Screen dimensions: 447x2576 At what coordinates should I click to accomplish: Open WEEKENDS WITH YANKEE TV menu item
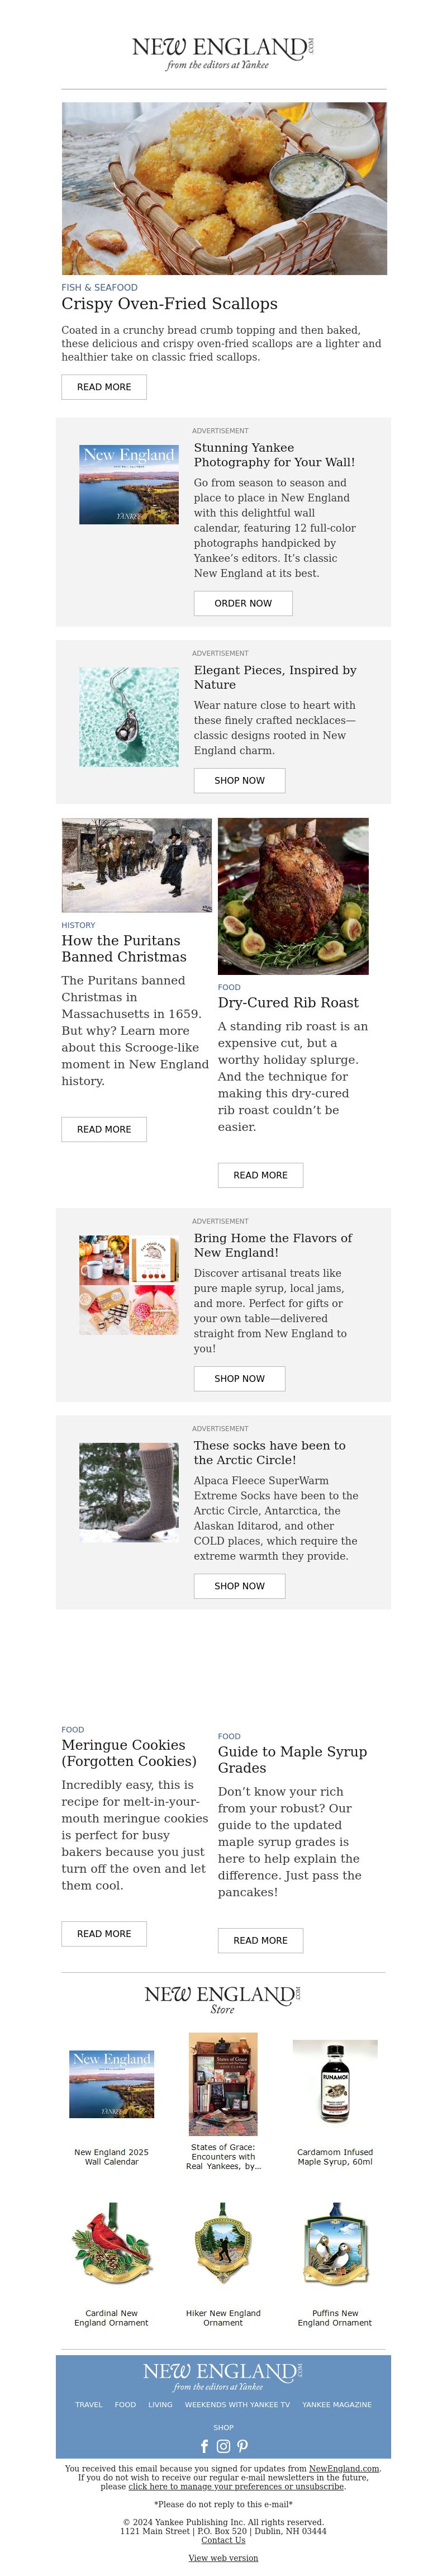click(237, 2404)
